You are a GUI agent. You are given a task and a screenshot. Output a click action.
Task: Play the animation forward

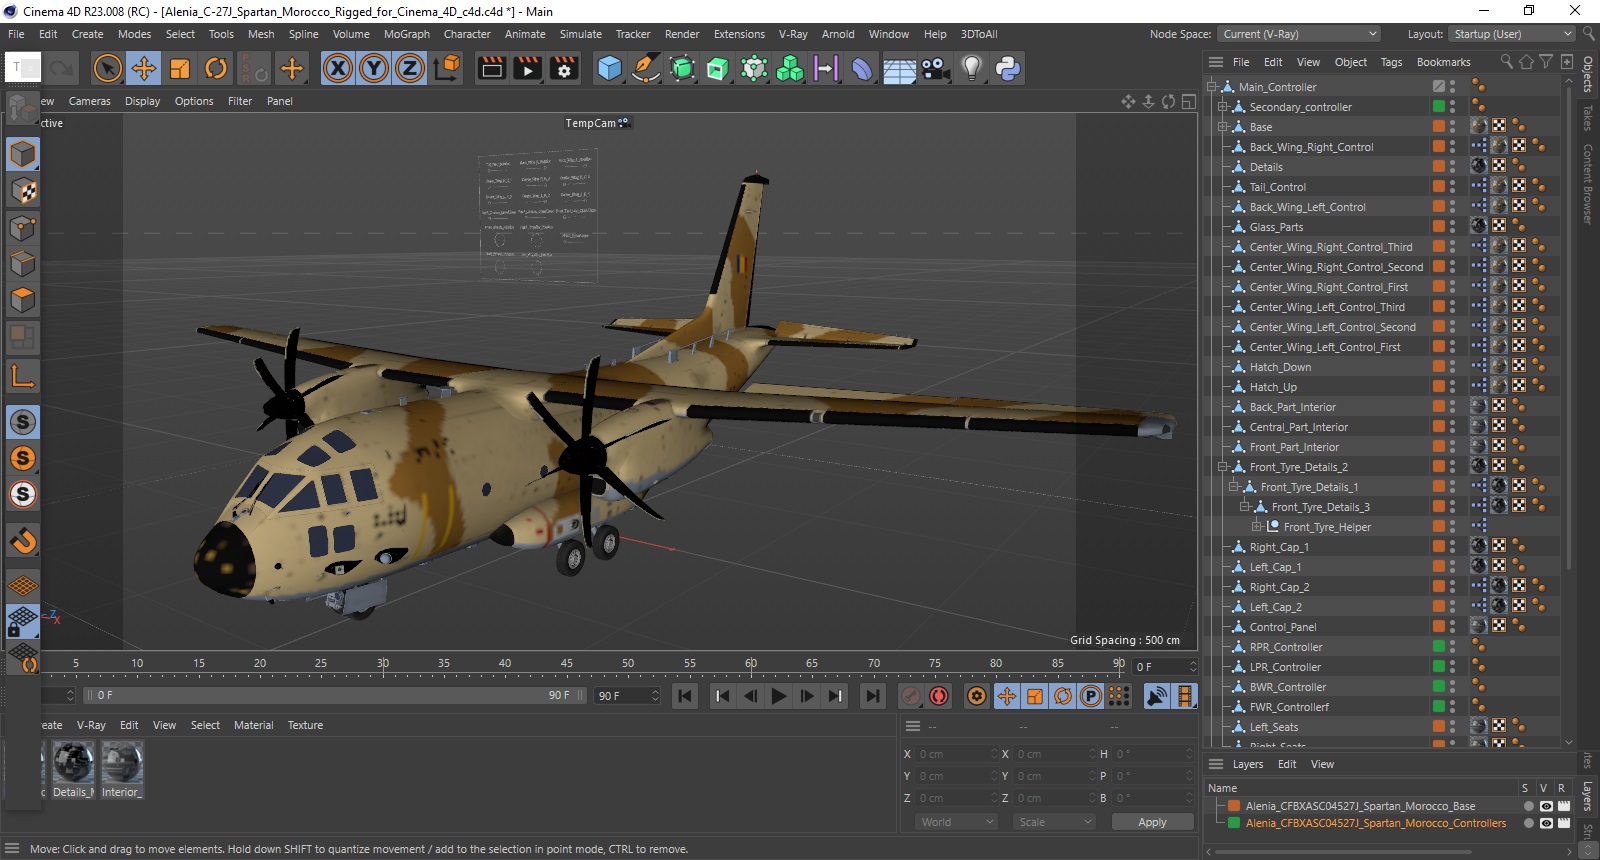point(779,696)
